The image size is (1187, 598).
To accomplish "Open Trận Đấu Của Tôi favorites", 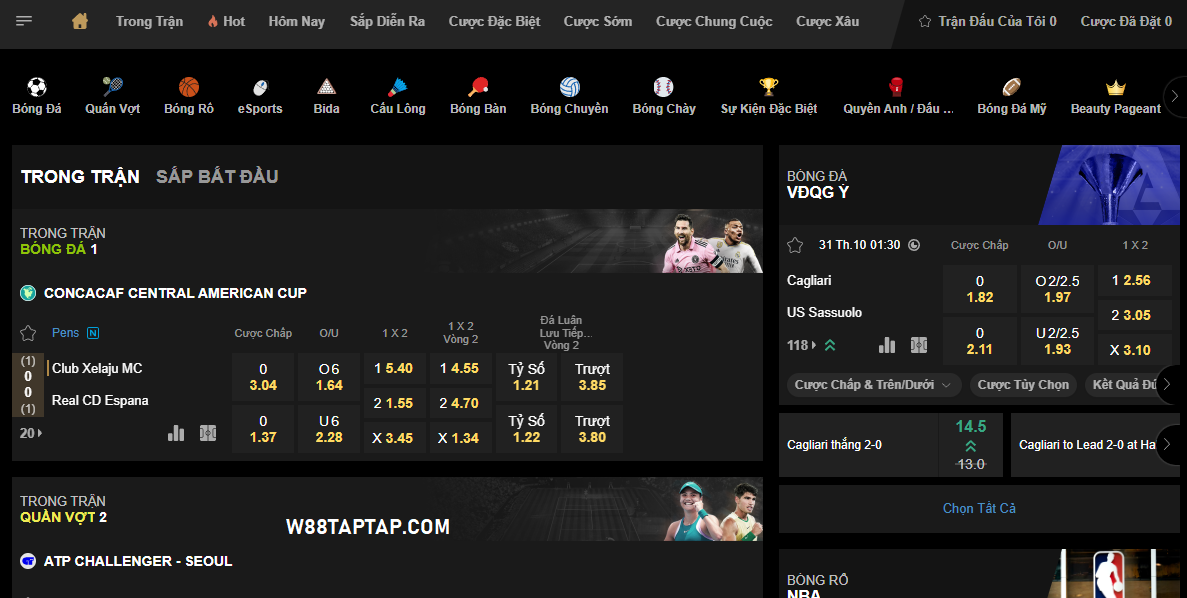I will point(987,21).
